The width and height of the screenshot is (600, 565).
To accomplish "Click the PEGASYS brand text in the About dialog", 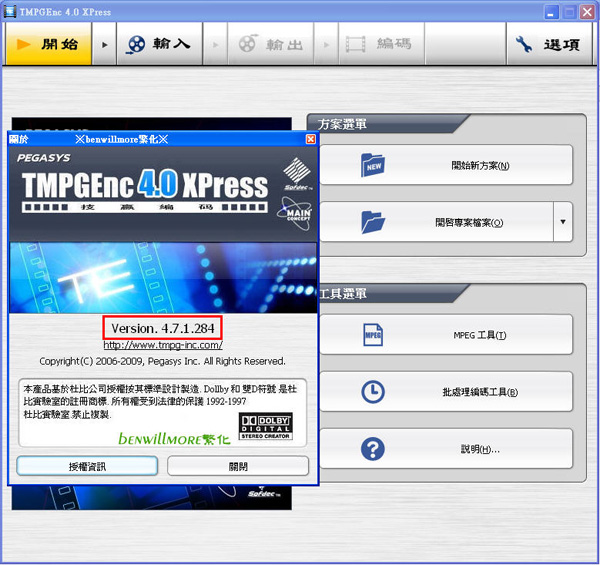I will (44, 158).
